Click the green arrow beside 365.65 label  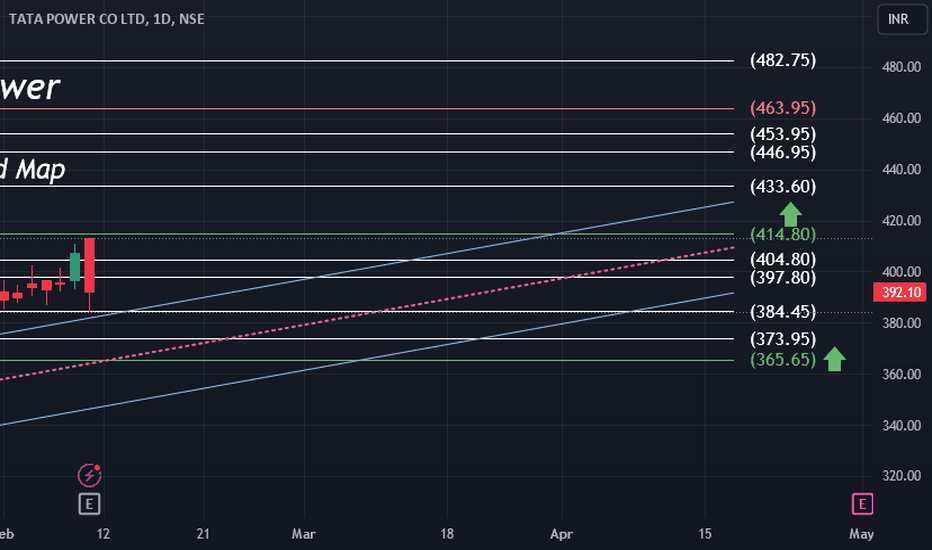point(835,359)
